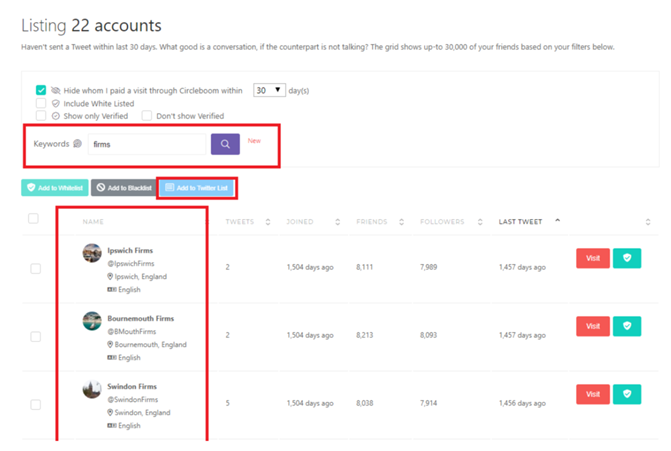Whitelist Ipswich Firms with shield button

627,258
